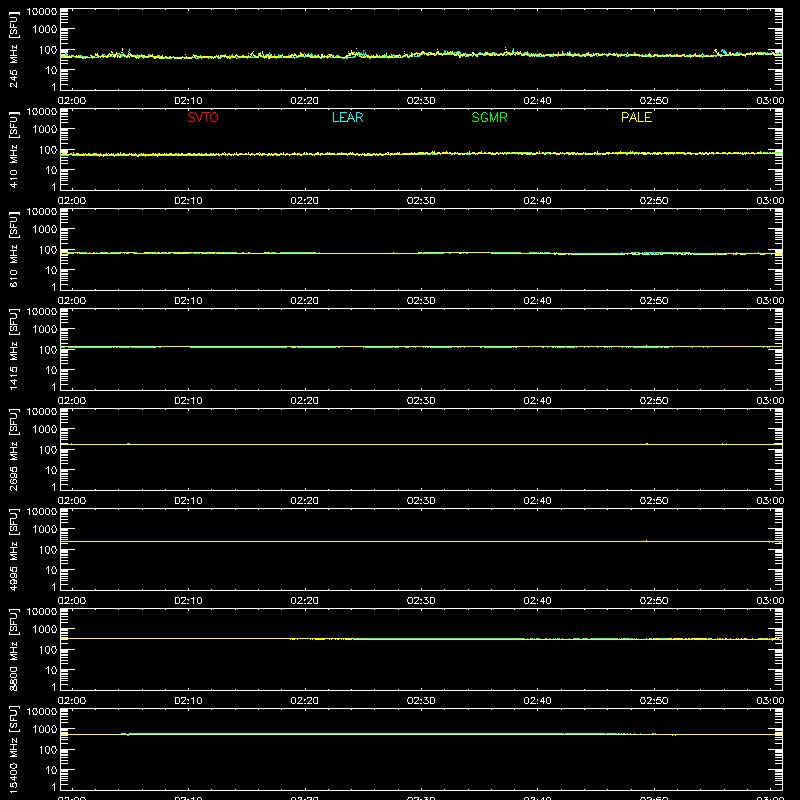The image size is (800, 800).
Task: Click 02:20 tick label under 1415 MHz plot
Action: tap(305, 401)
